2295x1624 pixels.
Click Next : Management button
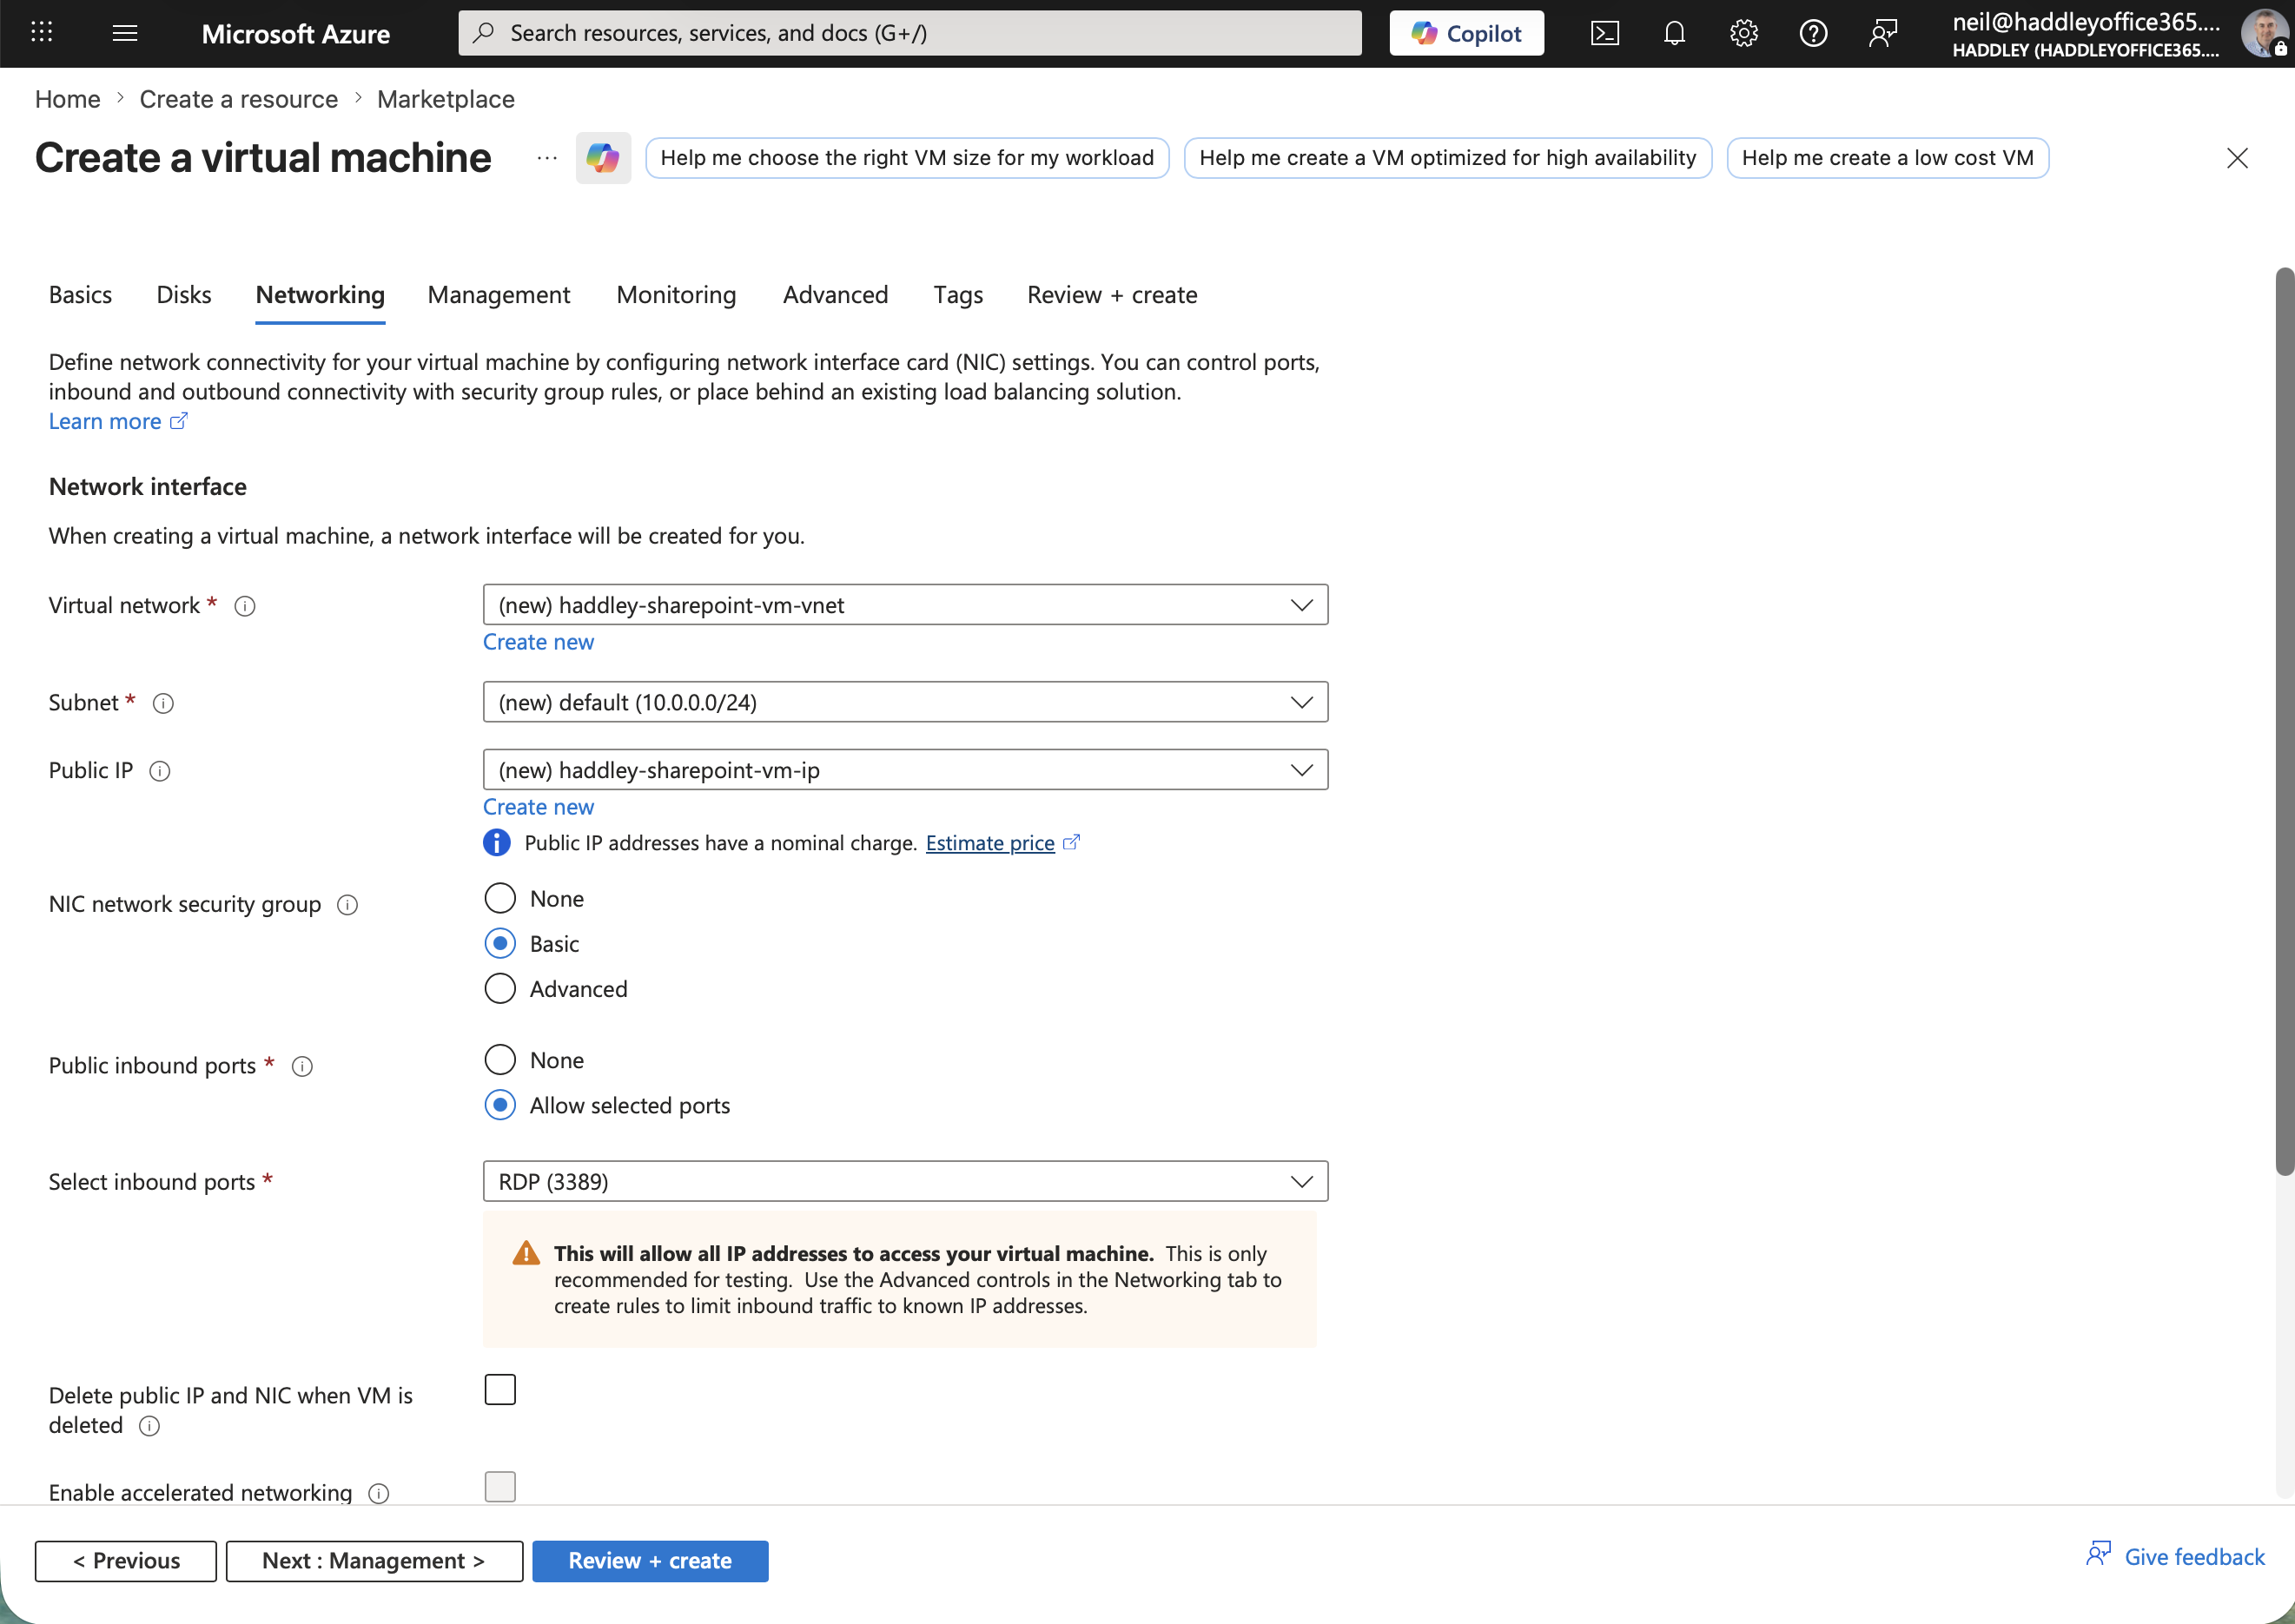(374, 1561)
